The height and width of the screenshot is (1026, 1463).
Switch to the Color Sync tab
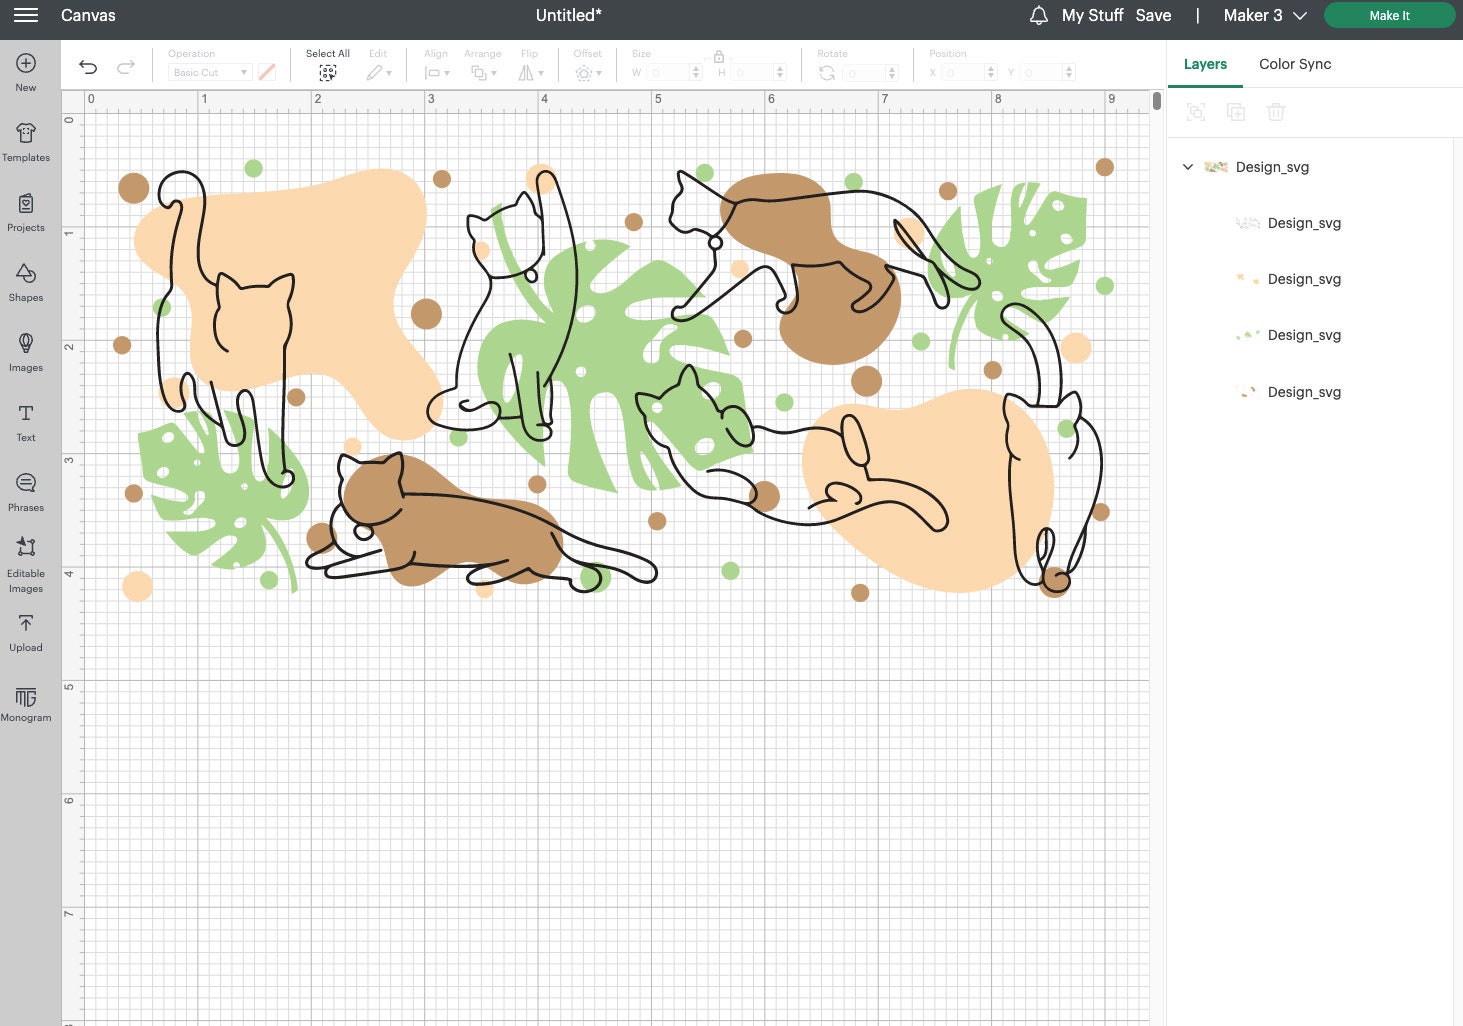(x=1295, y=64)
